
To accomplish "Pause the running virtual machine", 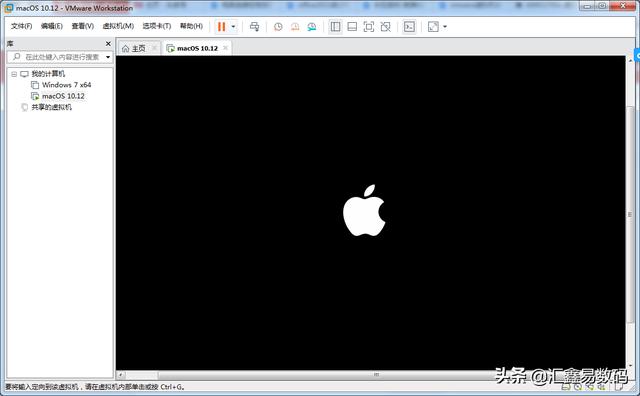I will (221, 27).
